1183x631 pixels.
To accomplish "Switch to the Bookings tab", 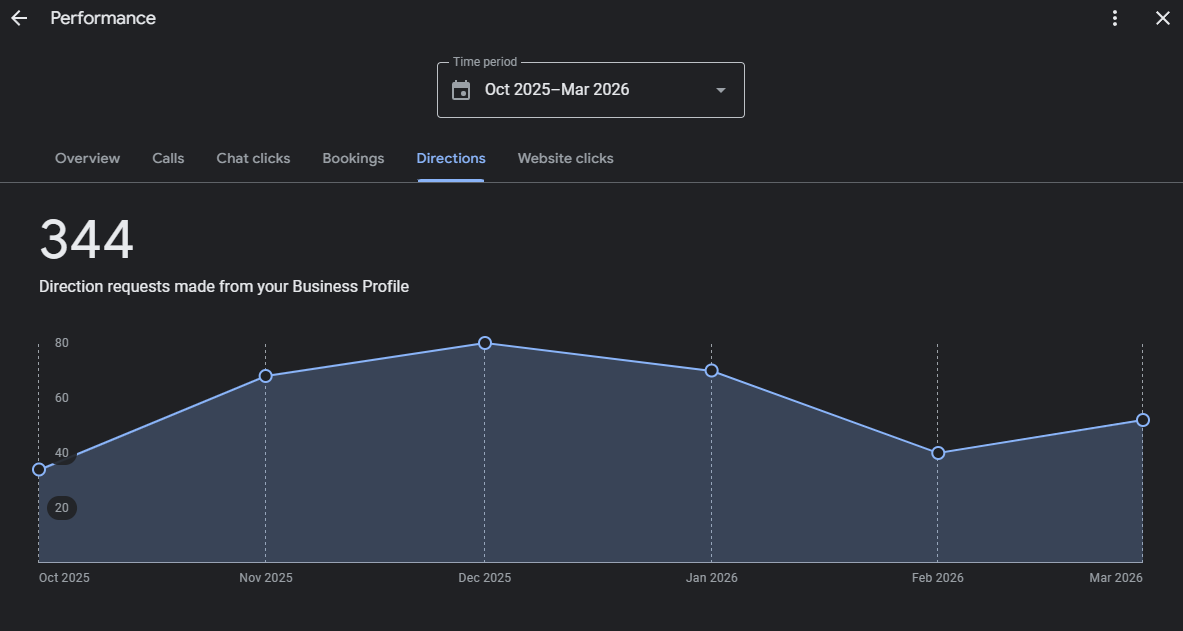I will 353,158.
